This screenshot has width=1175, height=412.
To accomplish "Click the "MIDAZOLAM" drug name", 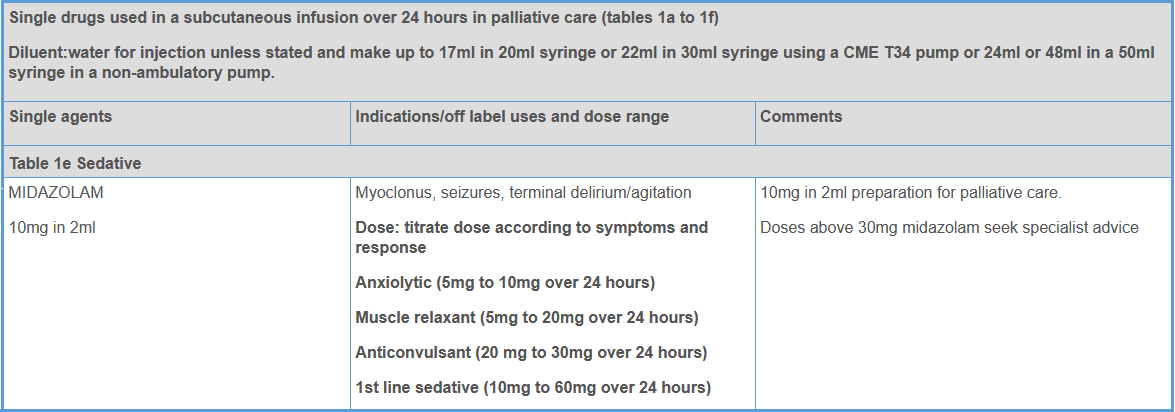I will (56, 192).
